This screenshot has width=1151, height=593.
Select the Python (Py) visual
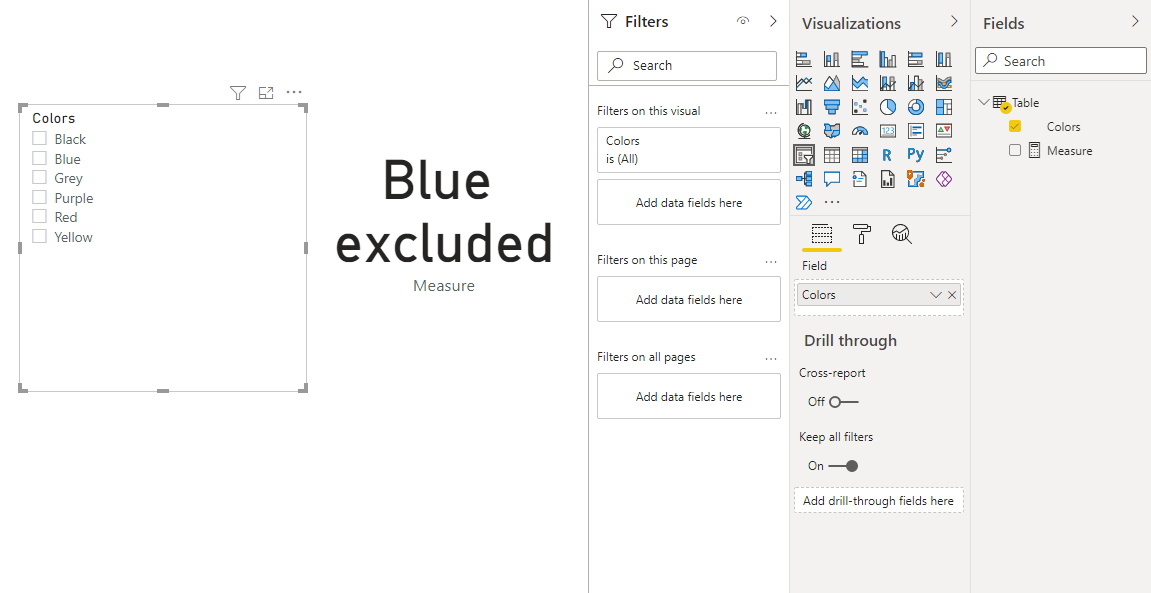[915, 155]
